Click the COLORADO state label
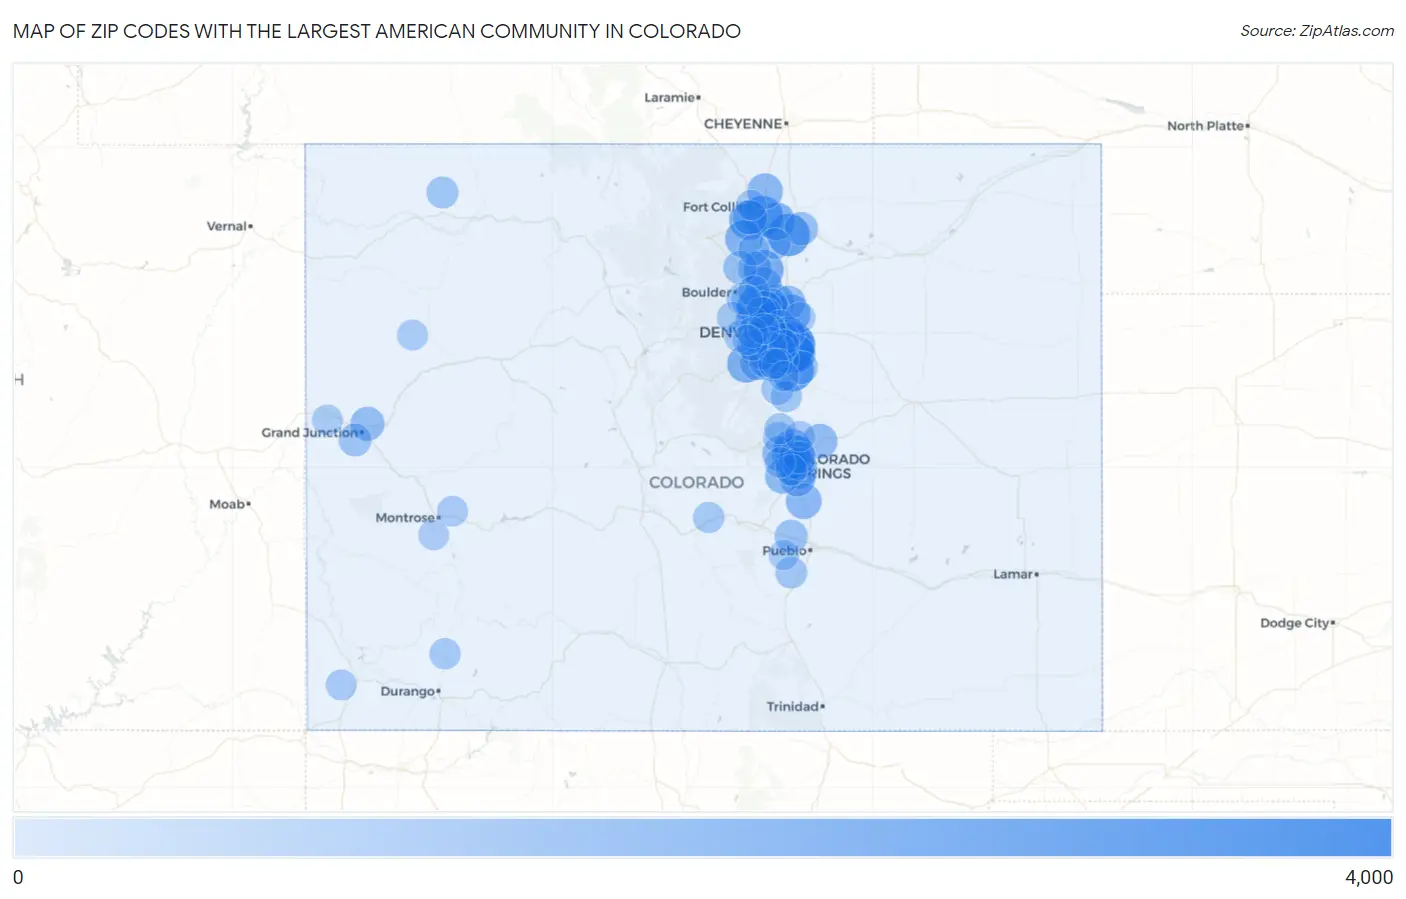 [696, 482]
